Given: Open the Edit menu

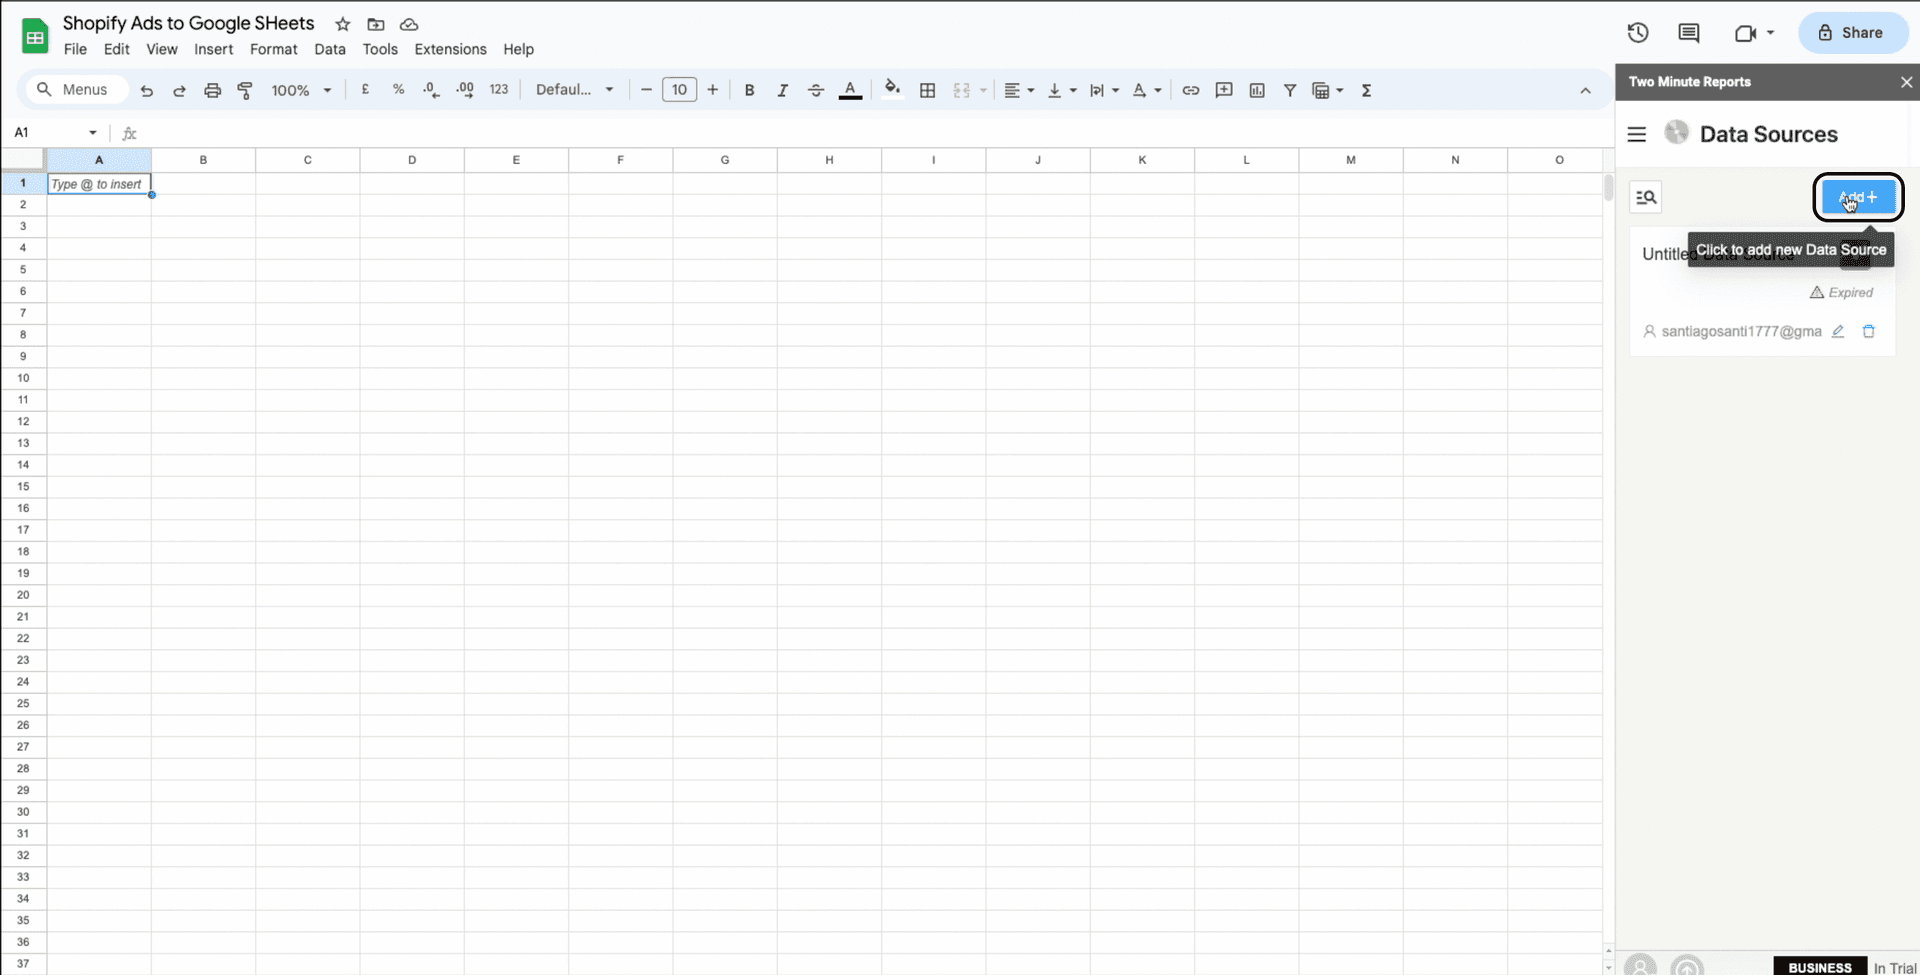Looking at the screenshot, I should (117, 49).
